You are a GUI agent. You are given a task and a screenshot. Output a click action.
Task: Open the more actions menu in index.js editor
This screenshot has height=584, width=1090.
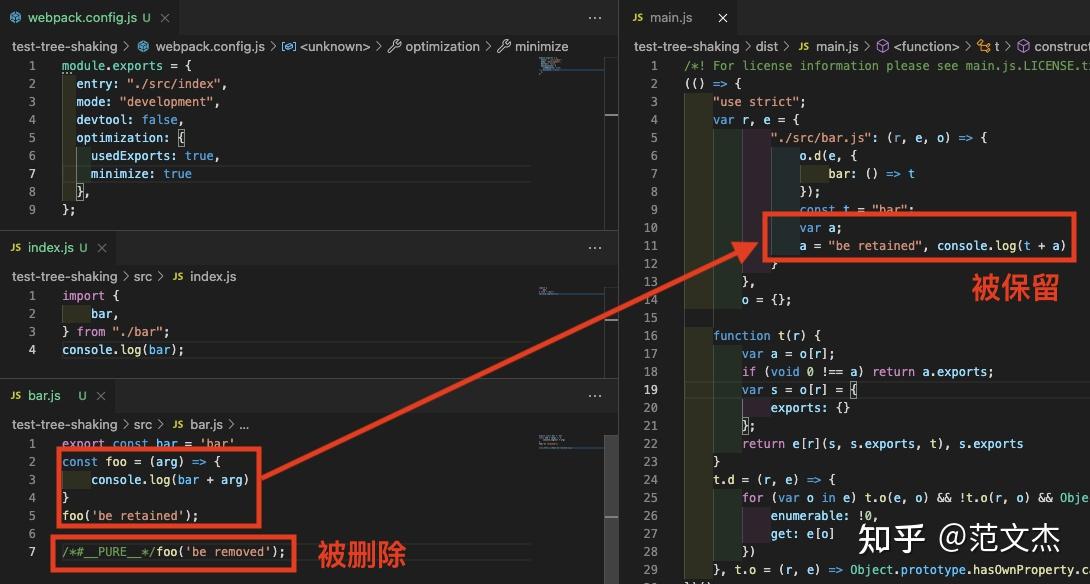595,247
